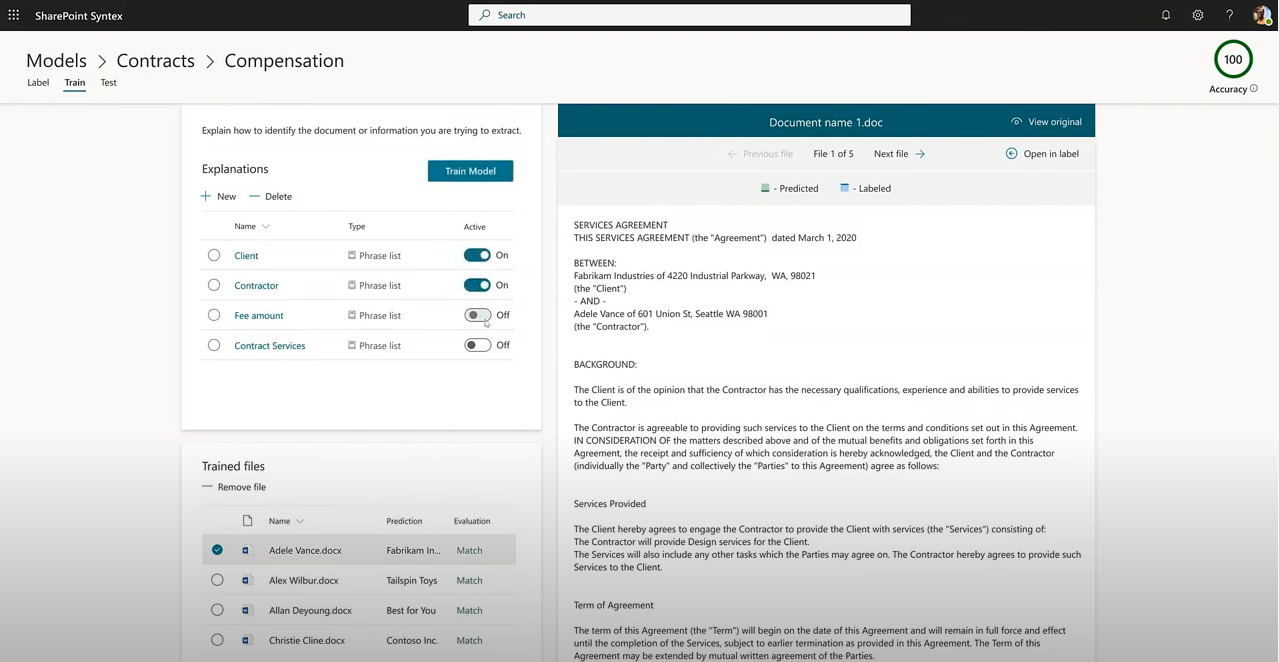Click into the Search box
This screenshot has height=662, width=1279.
pyautogui.click(x=690, y=15)
